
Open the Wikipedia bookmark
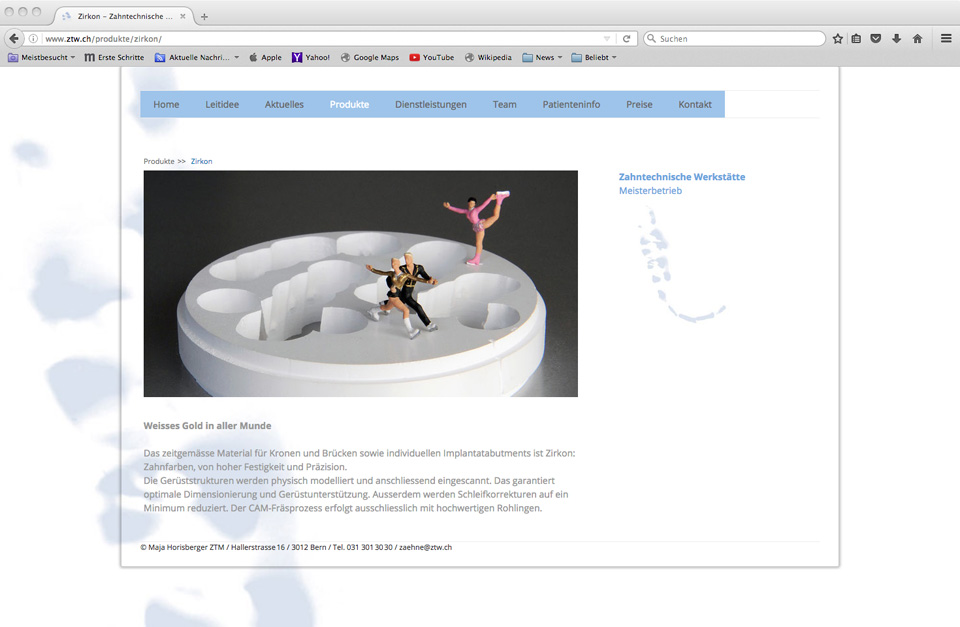click(x=488, y=58)
